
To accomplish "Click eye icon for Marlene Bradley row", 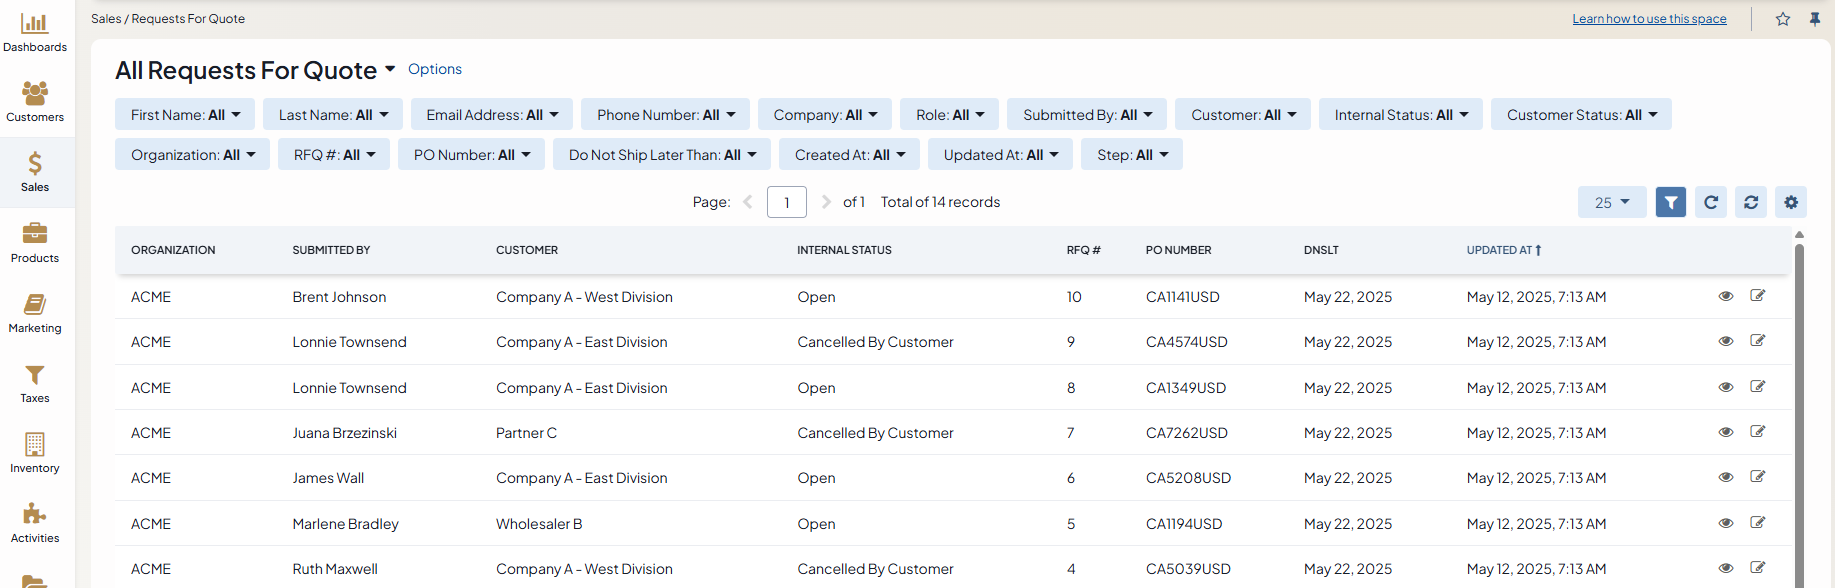I will 1725,523.
